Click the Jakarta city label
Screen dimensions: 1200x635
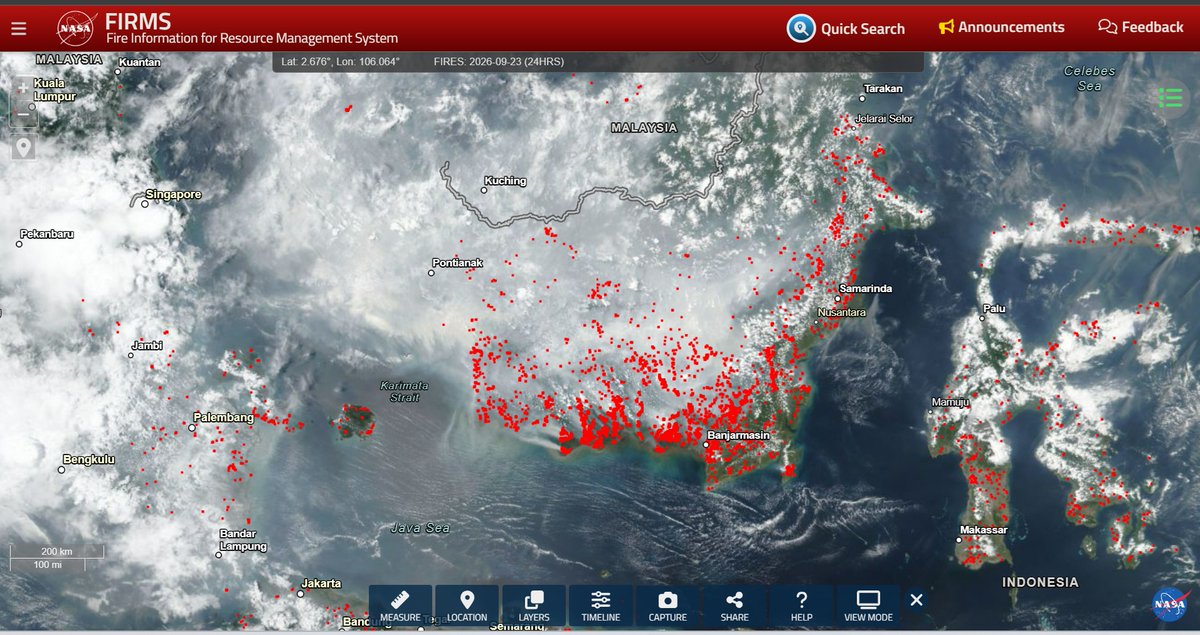click(322, 583)
